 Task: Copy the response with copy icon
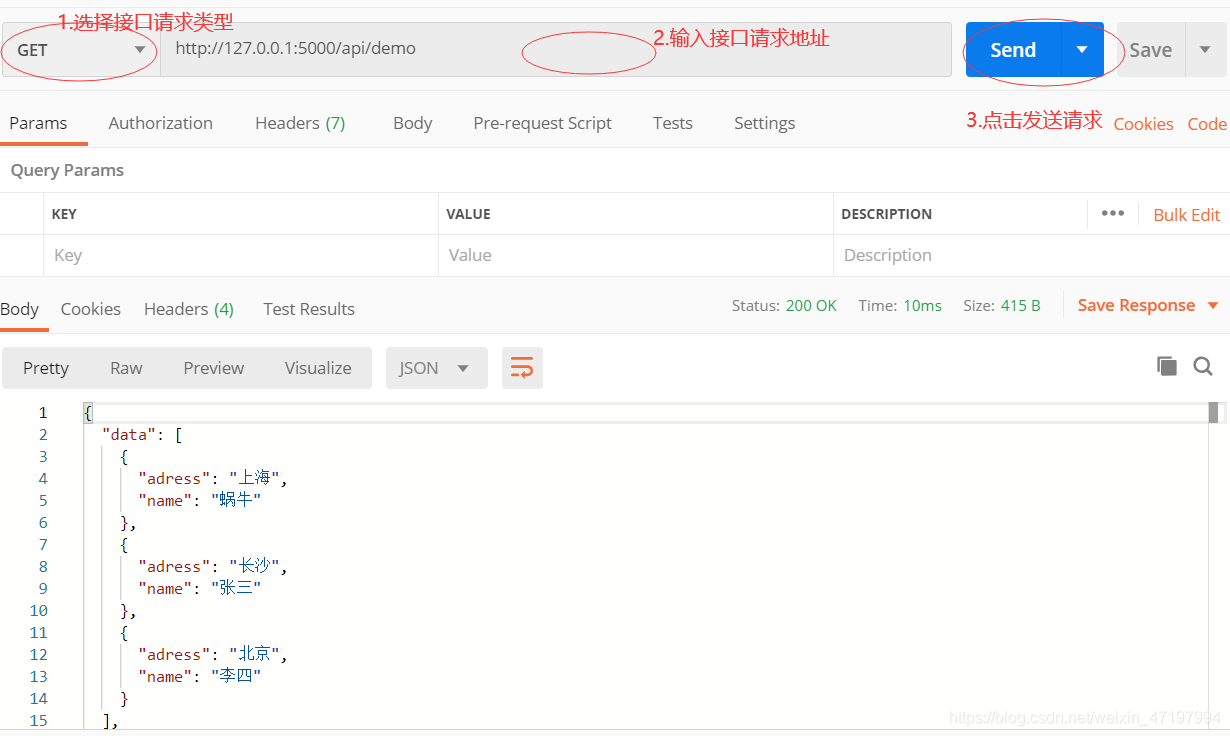pos(1166,366)
